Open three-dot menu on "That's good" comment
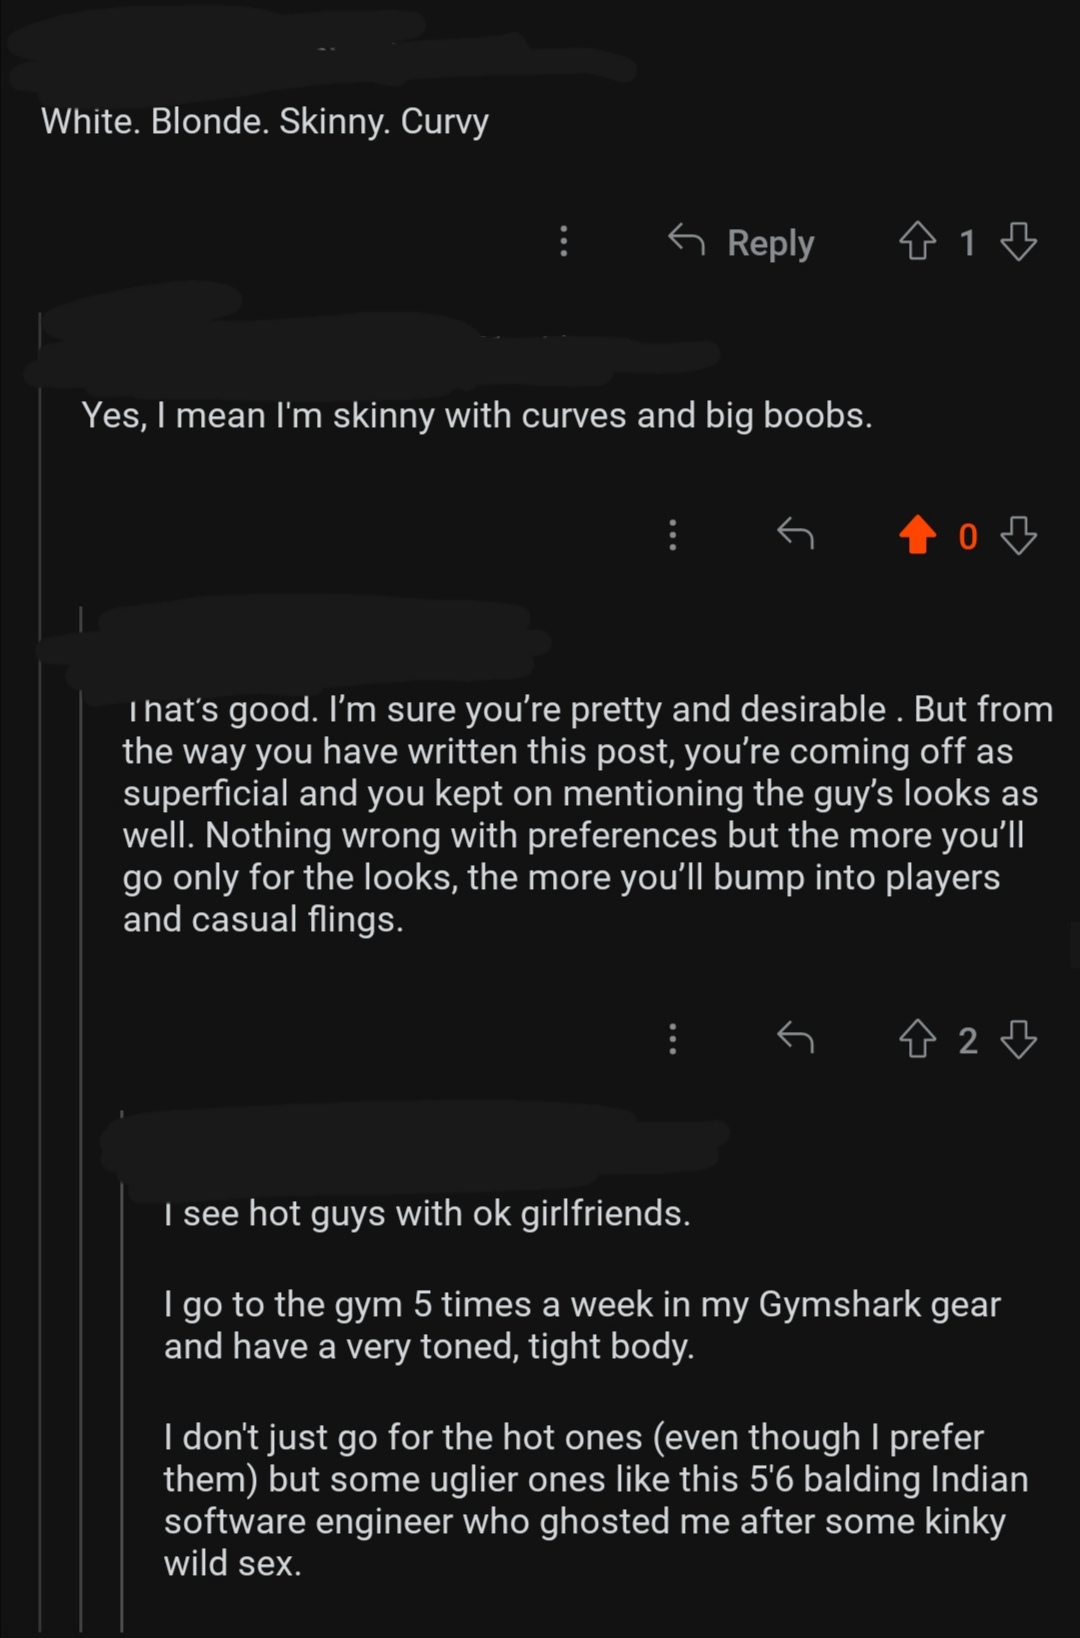This screenshot has width=1080, height=1638. (673, 1040)
